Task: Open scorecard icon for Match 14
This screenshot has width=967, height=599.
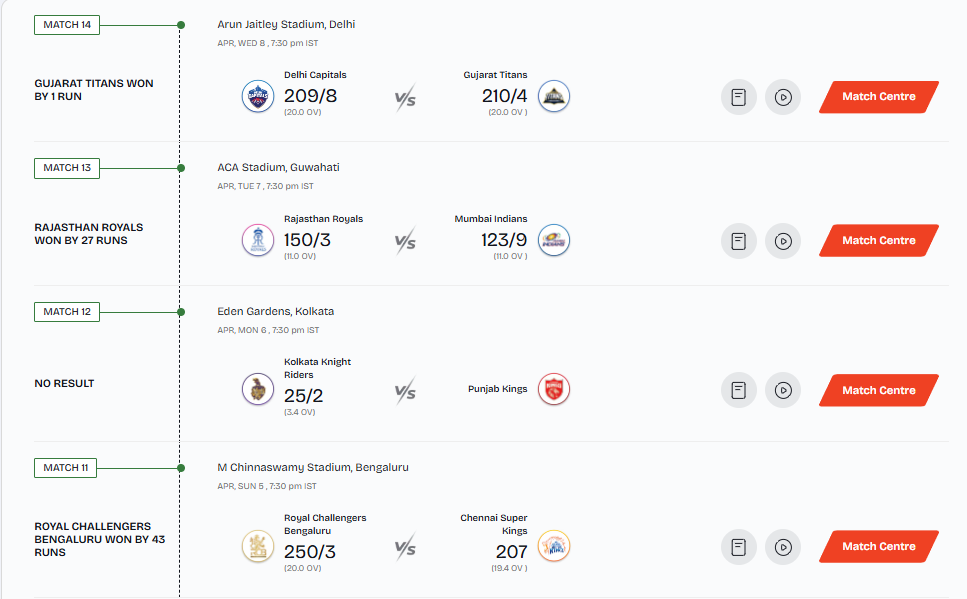Action: coord(739,97)
